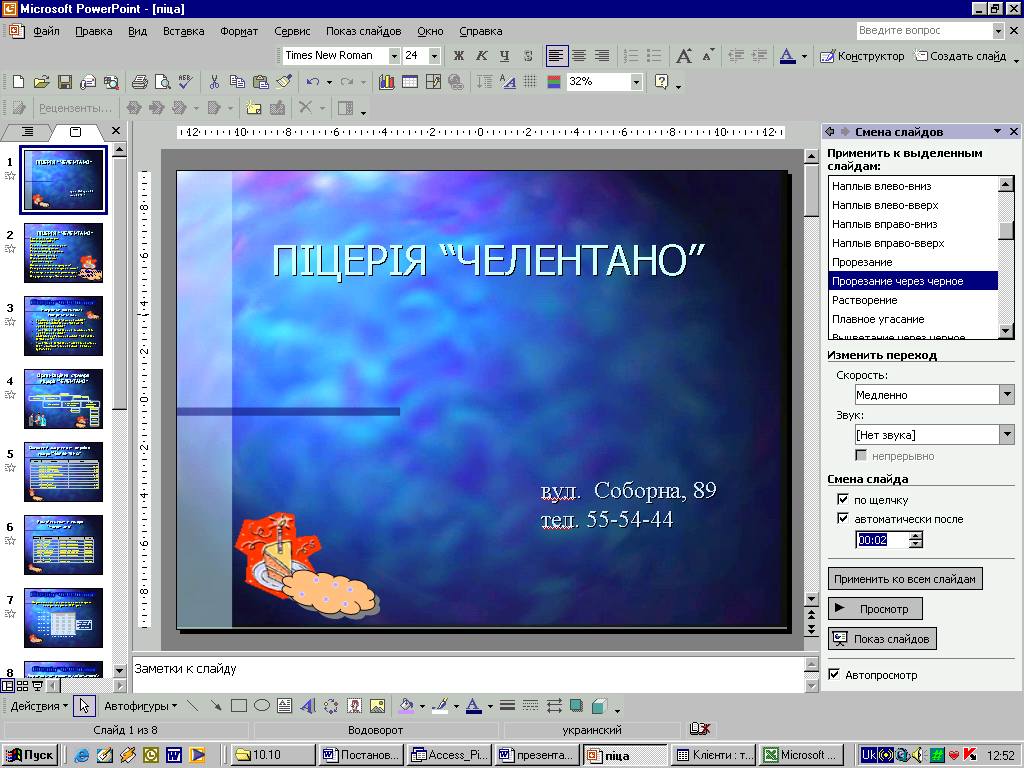Open Print Preview with the magnifier page icon
The image size is (1024, 768).
tap(162, 82)
